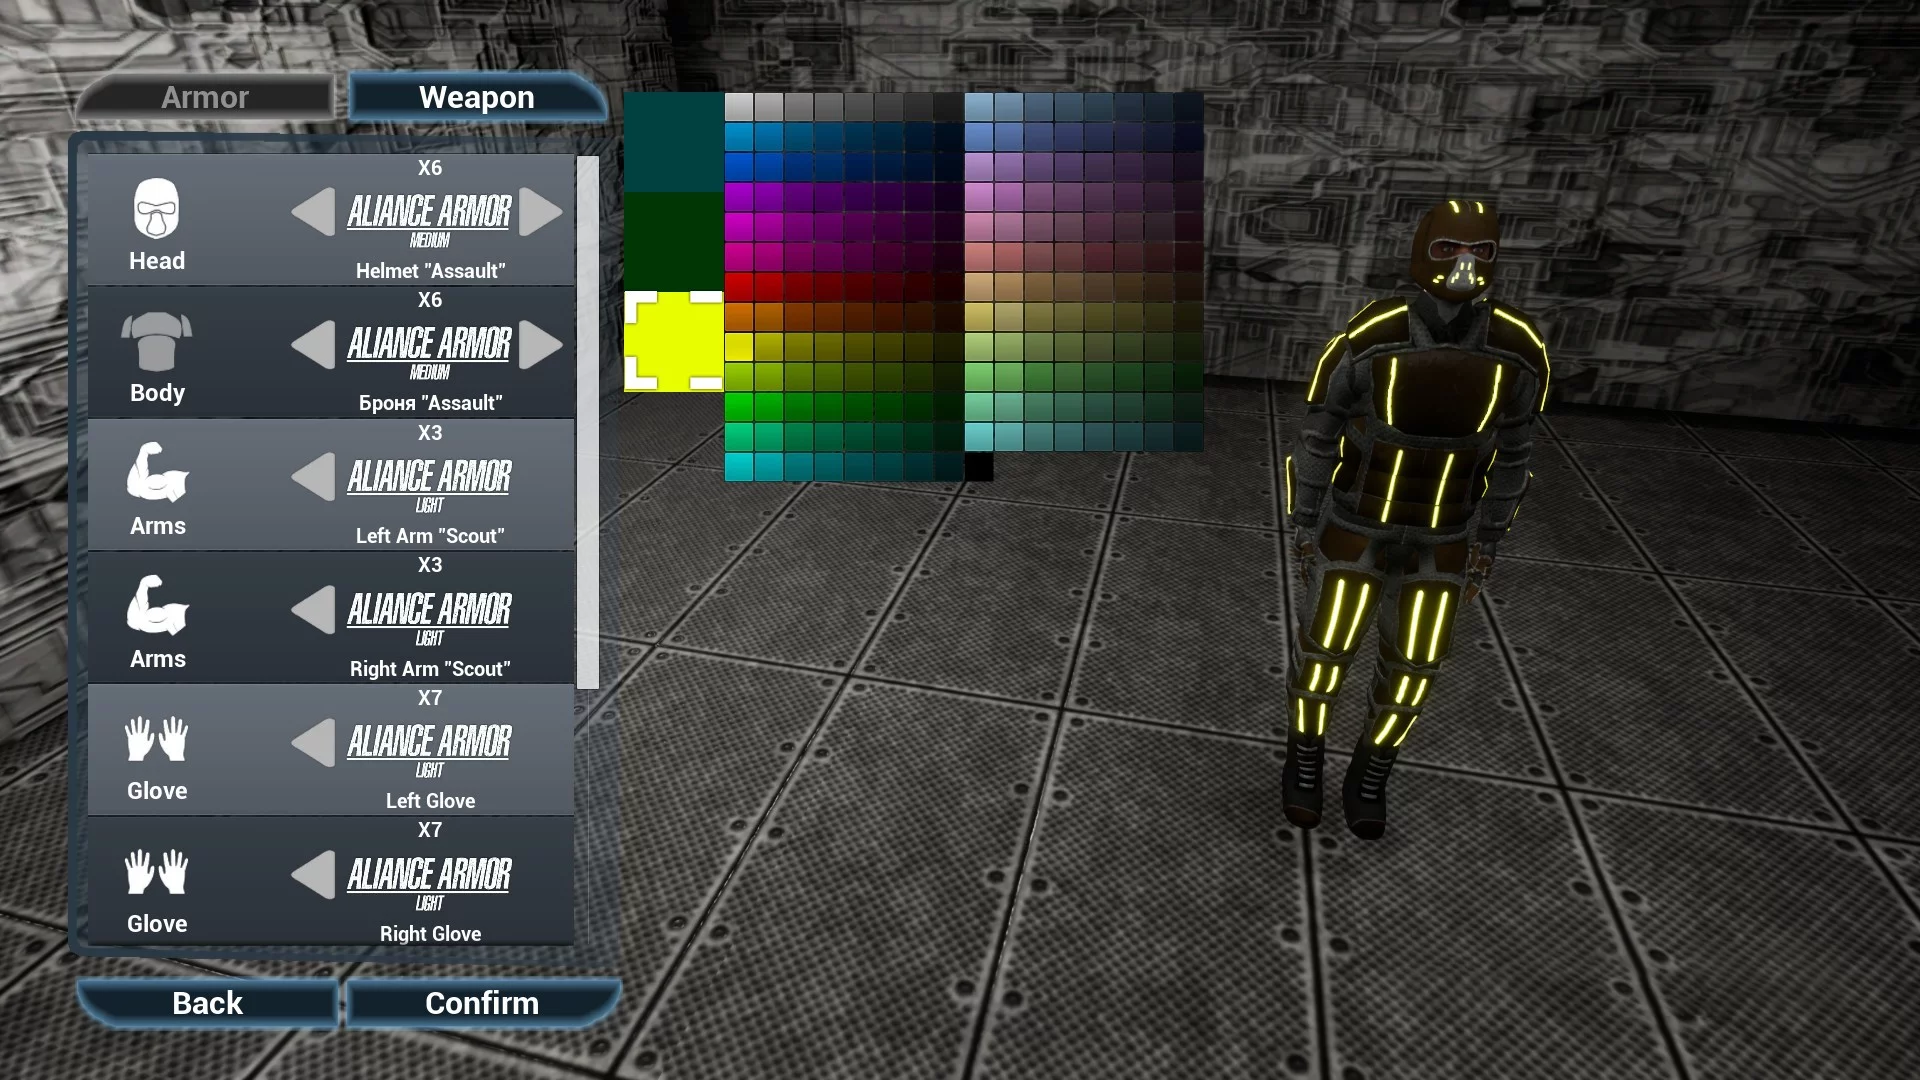The height and width of the screenshot is (1080, 1920).
Task: Click the Back button
Action: coord(207,1003)
